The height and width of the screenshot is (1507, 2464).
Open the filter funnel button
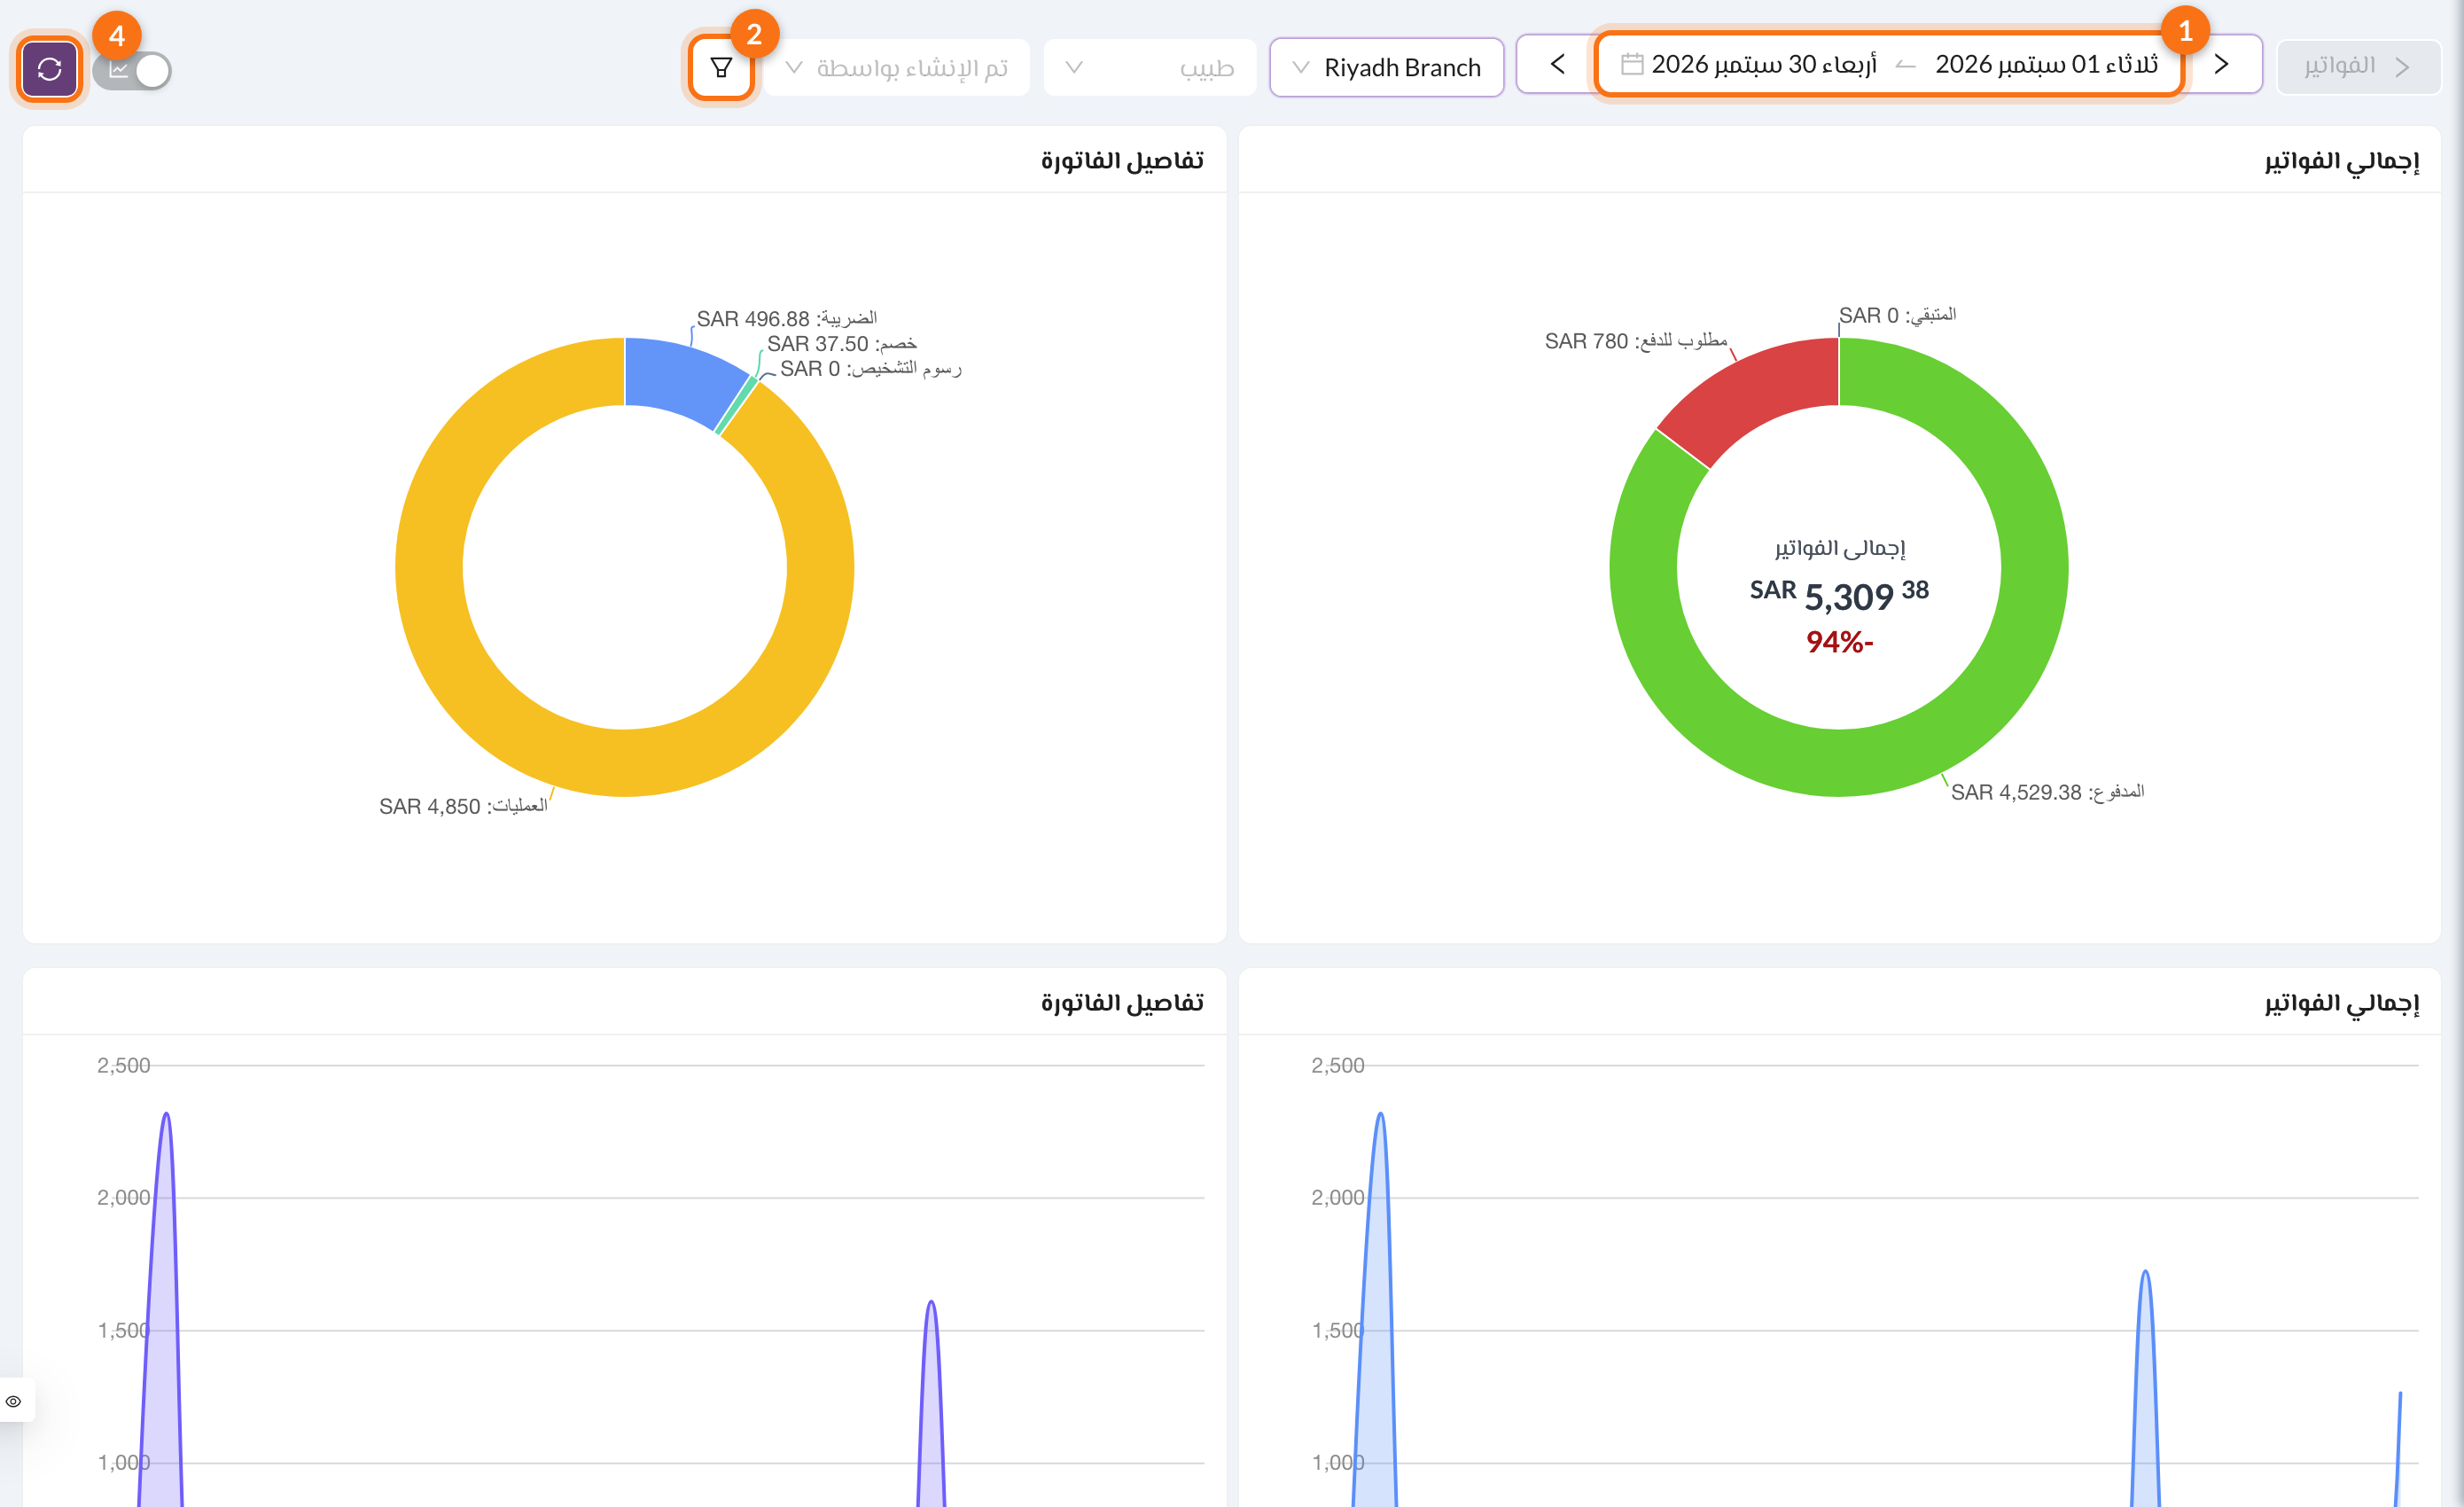coord(721,68)
